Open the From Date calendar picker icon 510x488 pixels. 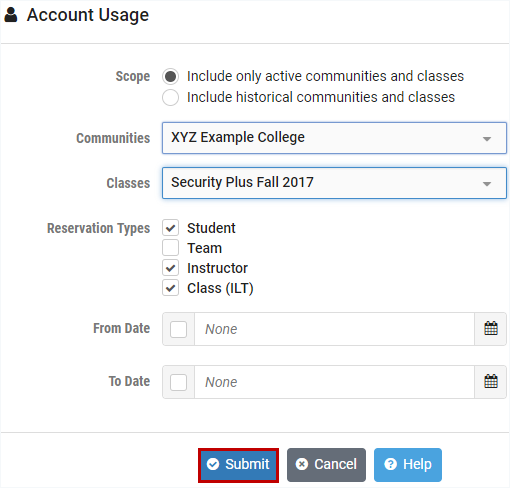click(x=491, y=329)
